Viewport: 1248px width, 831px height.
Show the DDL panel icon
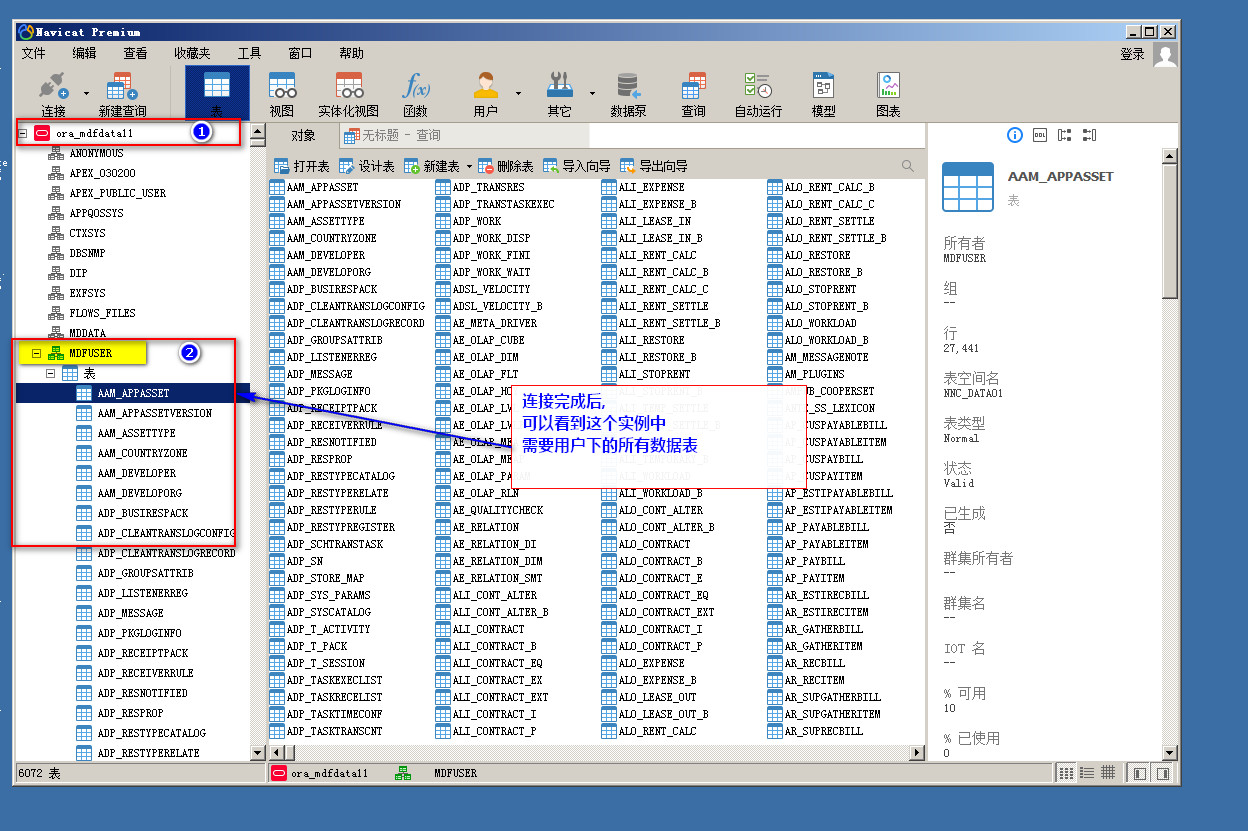pyautogui.click(x=1039, y=135)
